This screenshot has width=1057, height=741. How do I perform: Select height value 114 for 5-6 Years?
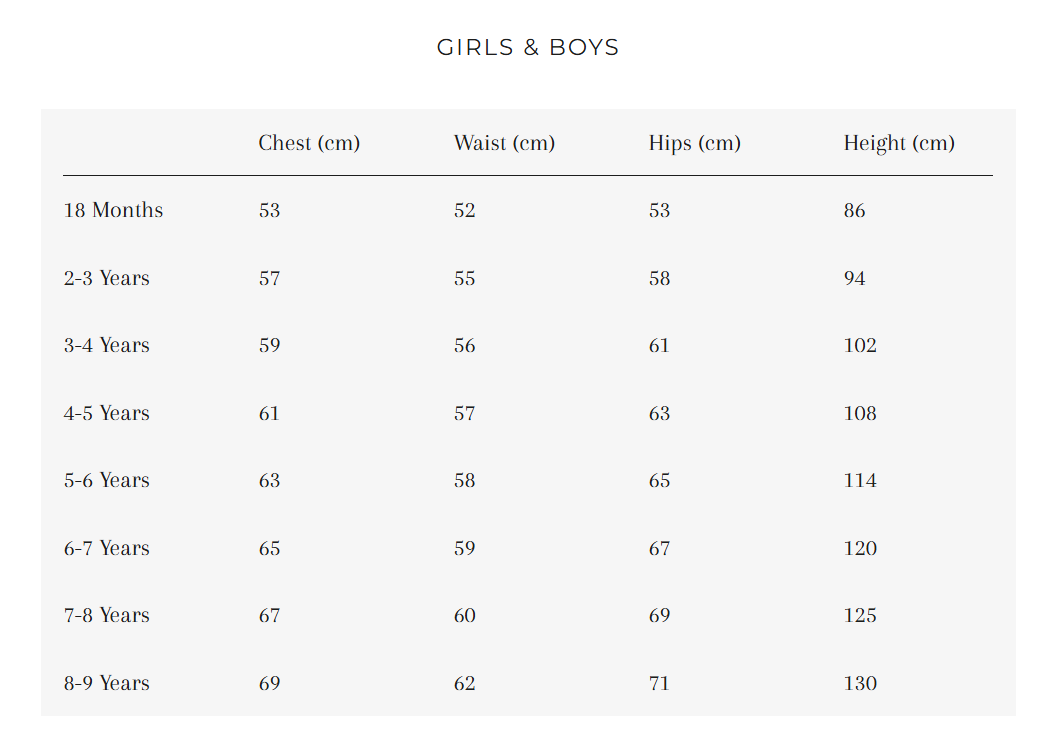[x=860, y=480]
